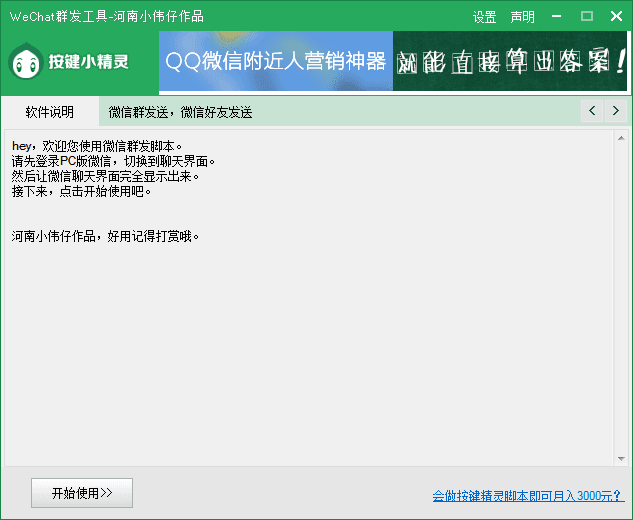Click the scrollbar up arrow
633x520 pixels.
point(621,138)
